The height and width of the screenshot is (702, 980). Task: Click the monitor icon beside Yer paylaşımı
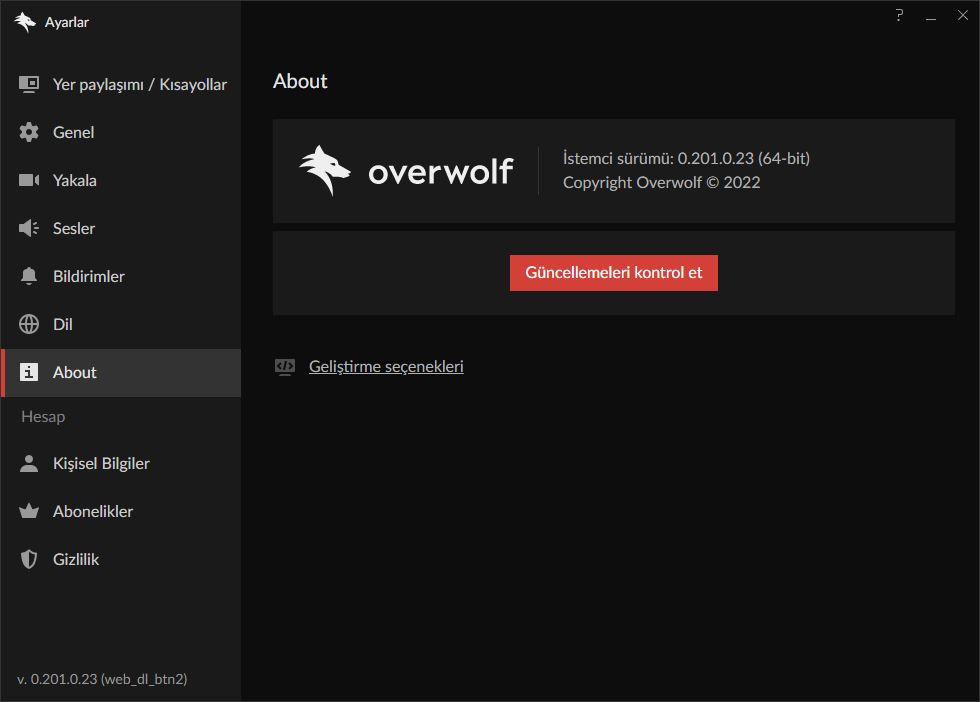tap(29, 84)
